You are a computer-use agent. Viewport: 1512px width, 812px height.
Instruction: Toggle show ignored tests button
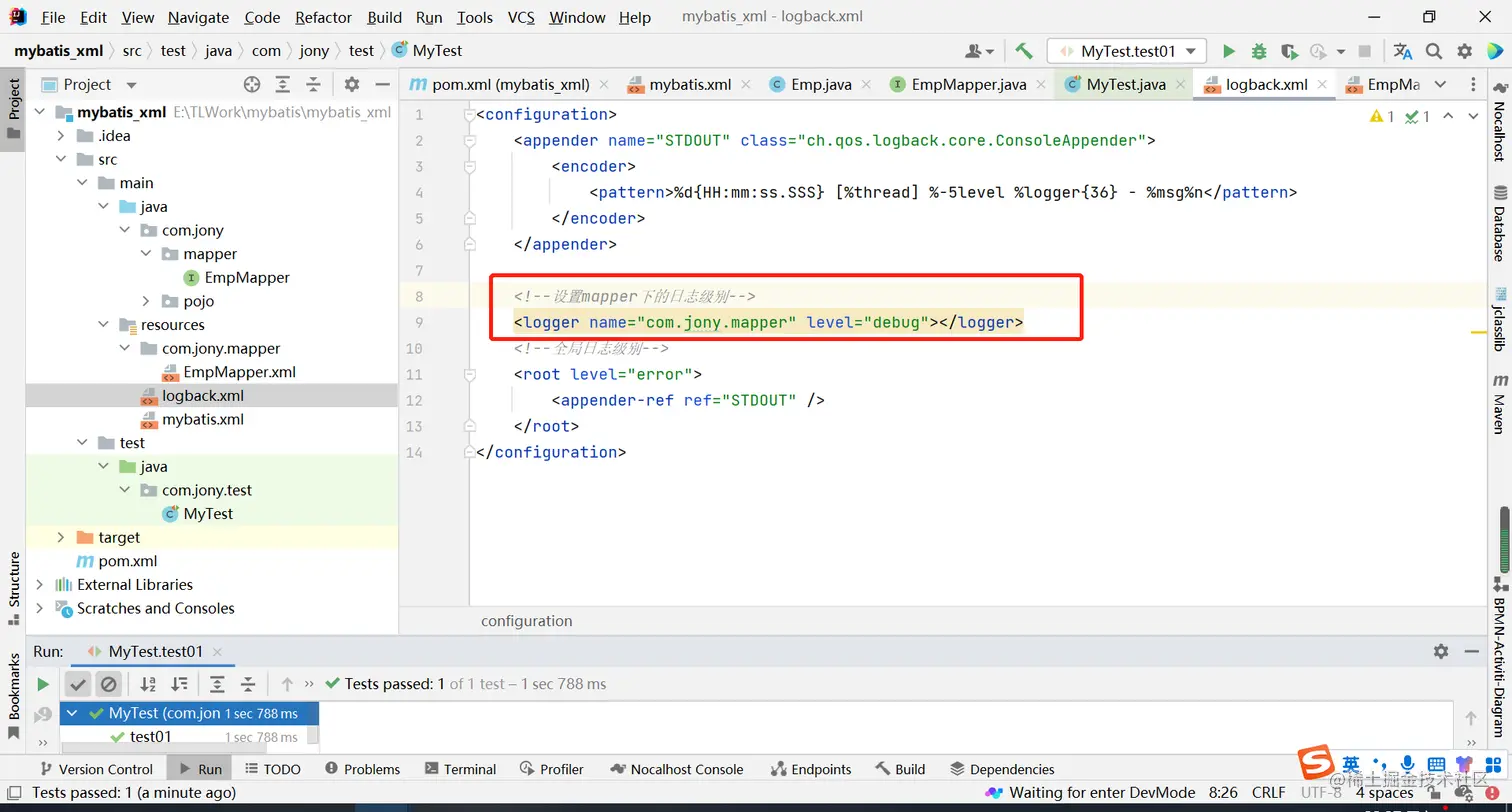coord(109,684)
